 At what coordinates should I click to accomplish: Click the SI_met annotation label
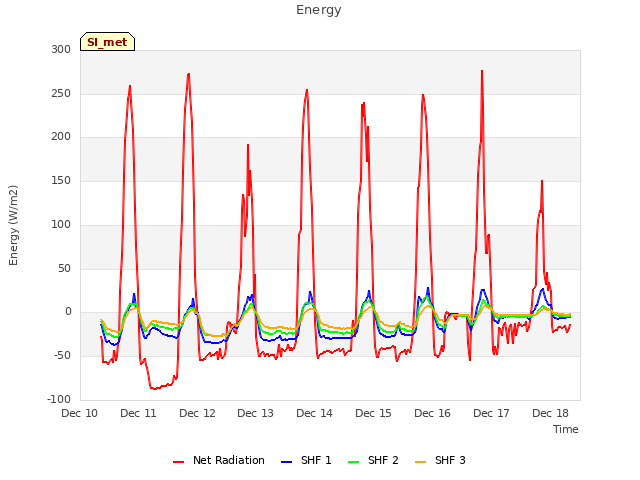point(107,42)
